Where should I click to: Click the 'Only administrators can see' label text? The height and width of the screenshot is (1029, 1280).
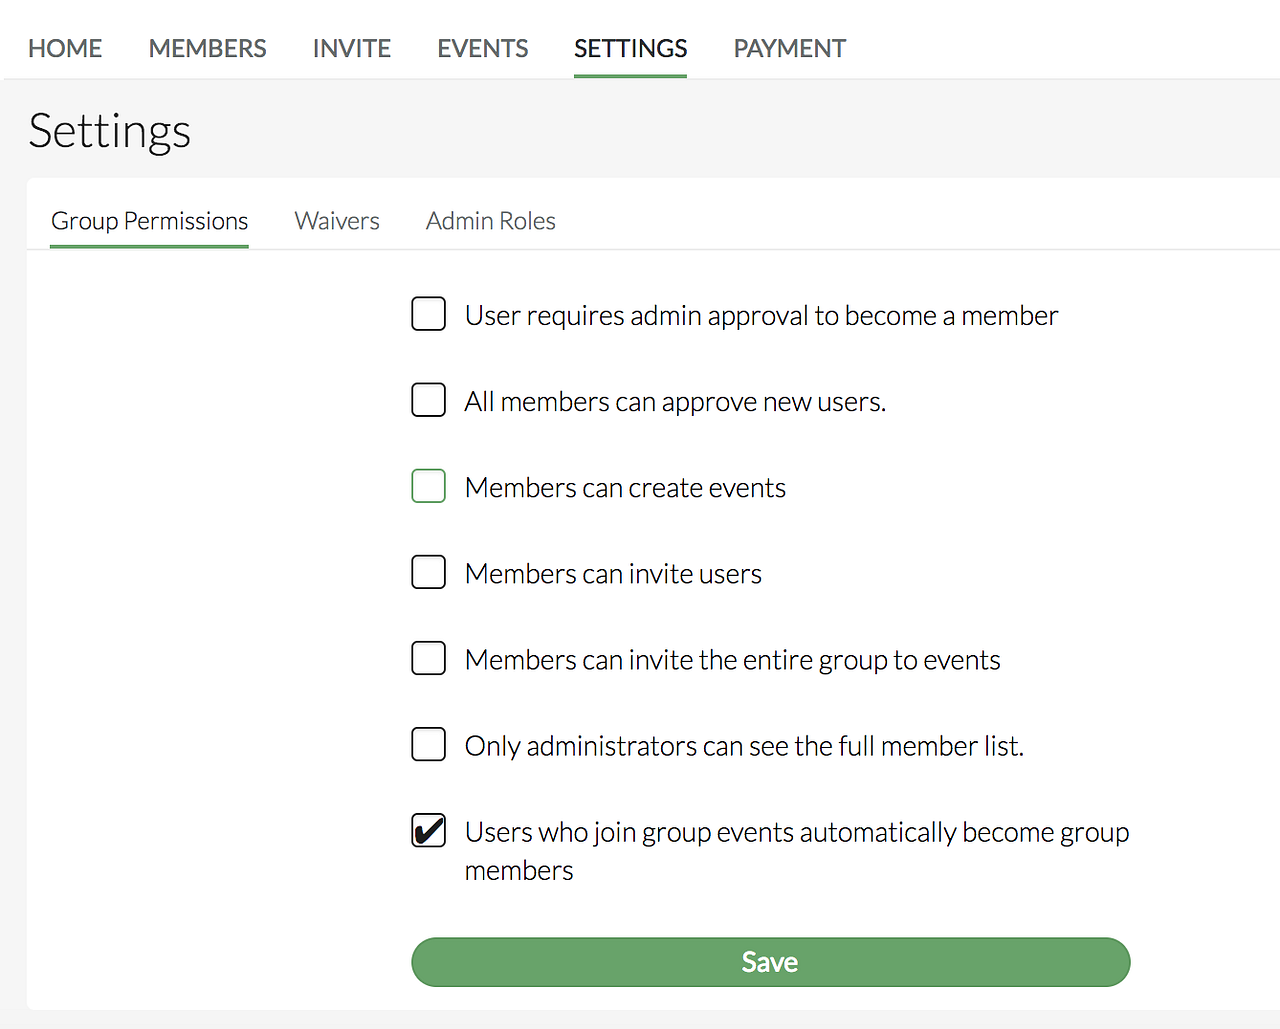[744, 746]
